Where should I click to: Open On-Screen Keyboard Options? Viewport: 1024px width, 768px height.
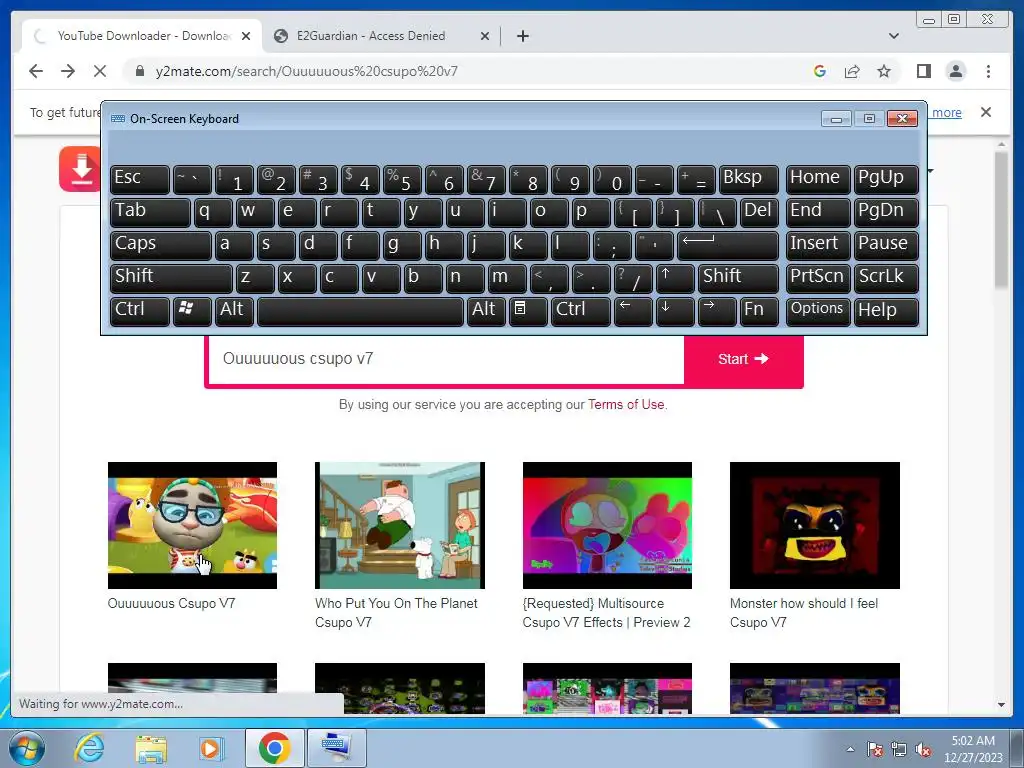pos(818,311)
